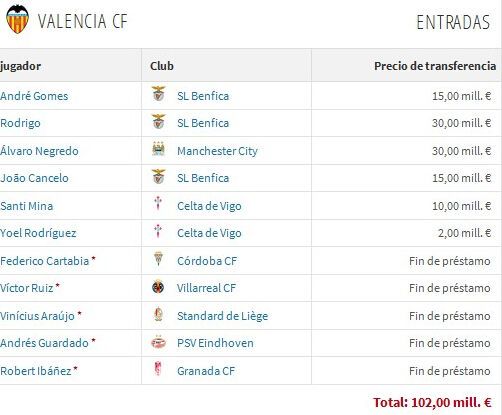The height and width of the screenshot is (415, 502).
Task: Click the Granada CF crest icon
Action: tap(158, 368)
